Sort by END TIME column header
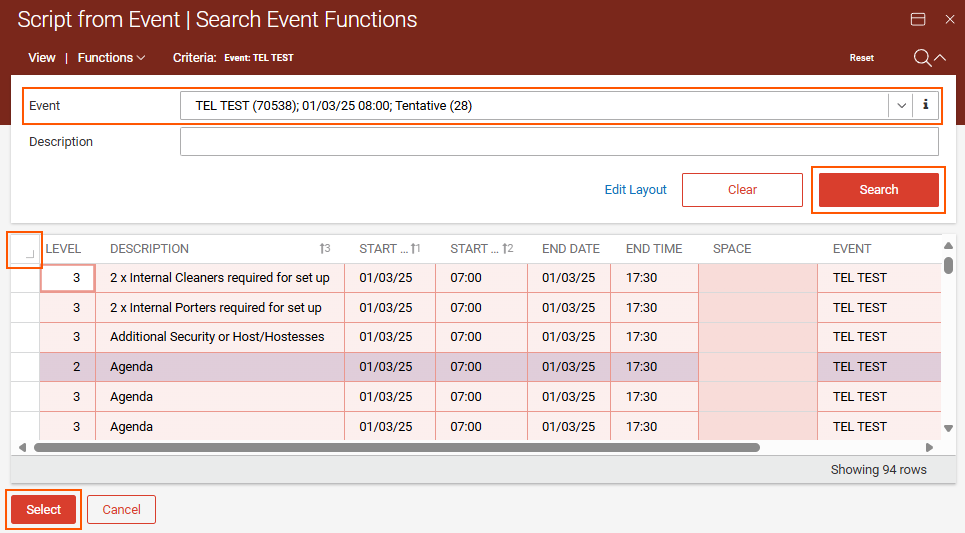Viewport: 965px width, 533px height. pos(654,249)
